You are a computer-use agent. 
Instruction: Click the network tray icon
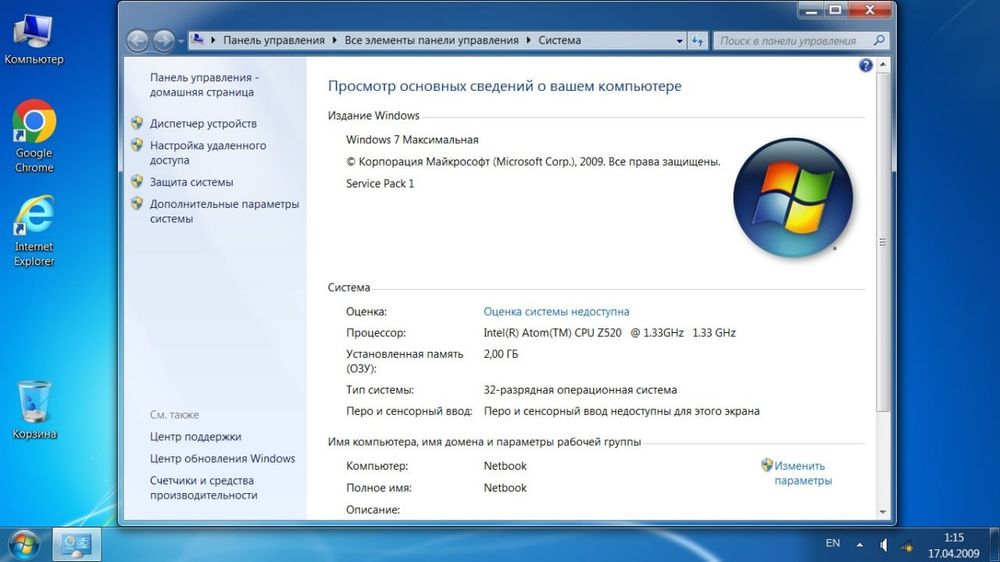906,545
